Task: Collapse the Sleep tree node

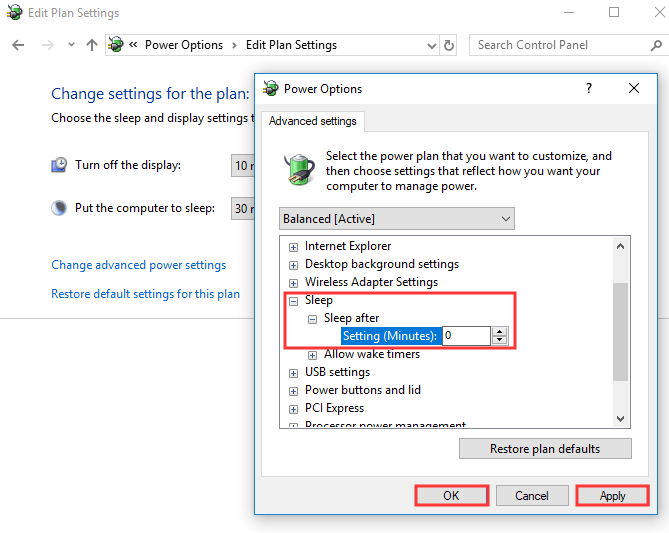Action: point(293,300)
